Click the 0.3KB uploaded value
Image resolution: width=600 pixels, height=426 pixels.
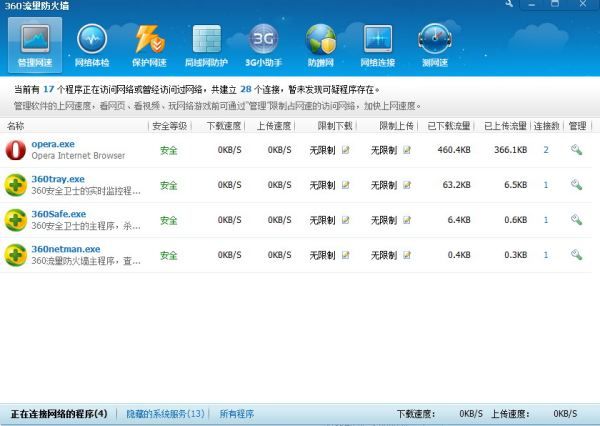point(515,255)
